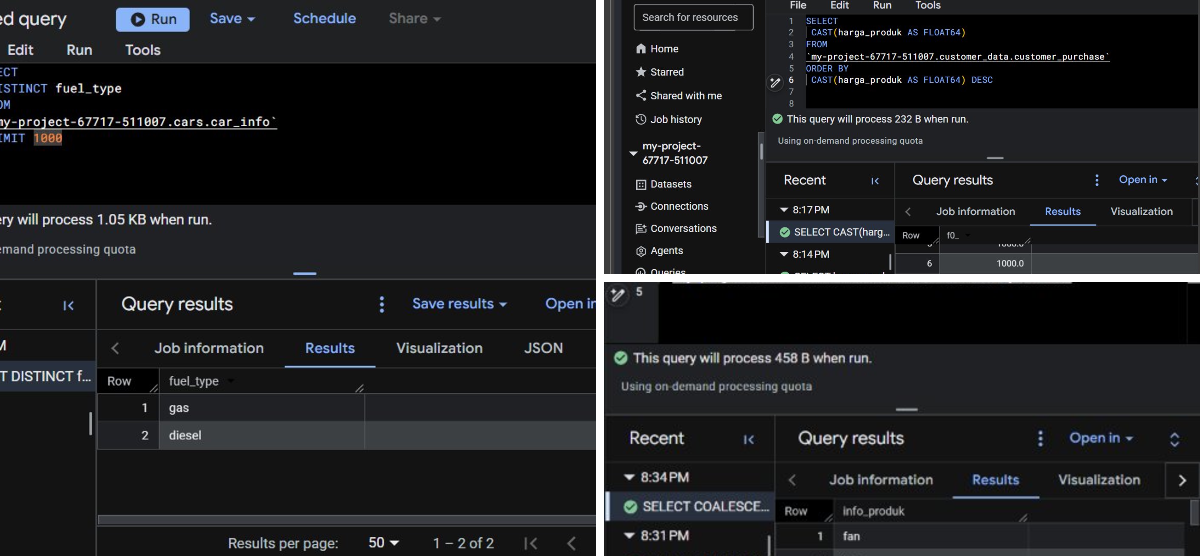
Task: Expand Open in dropdown in harga_produk window
Action: [1143, 180]
